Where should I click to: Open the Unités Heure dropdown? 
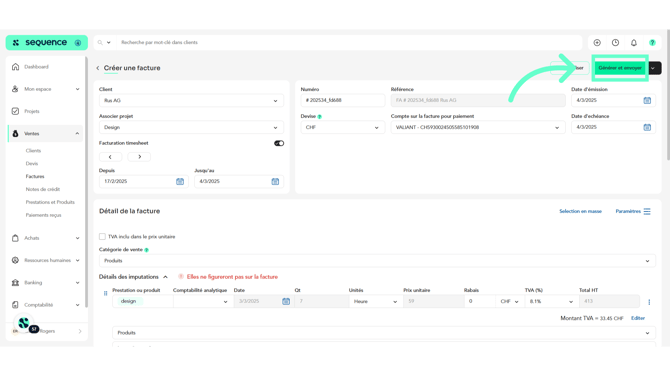375,301
